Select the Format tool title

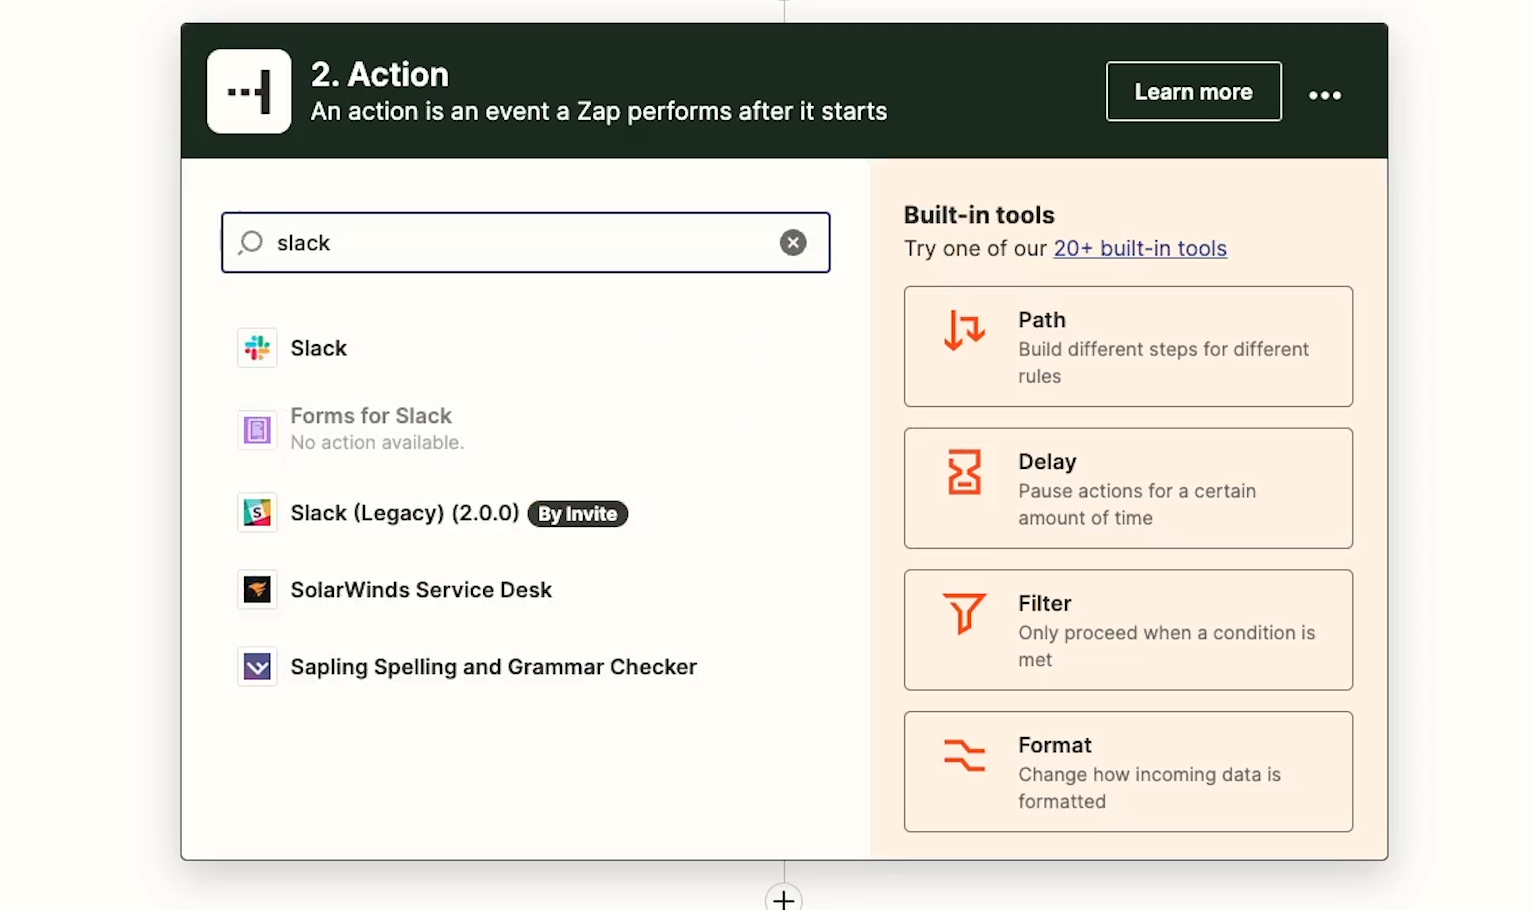click(1055, 745)
